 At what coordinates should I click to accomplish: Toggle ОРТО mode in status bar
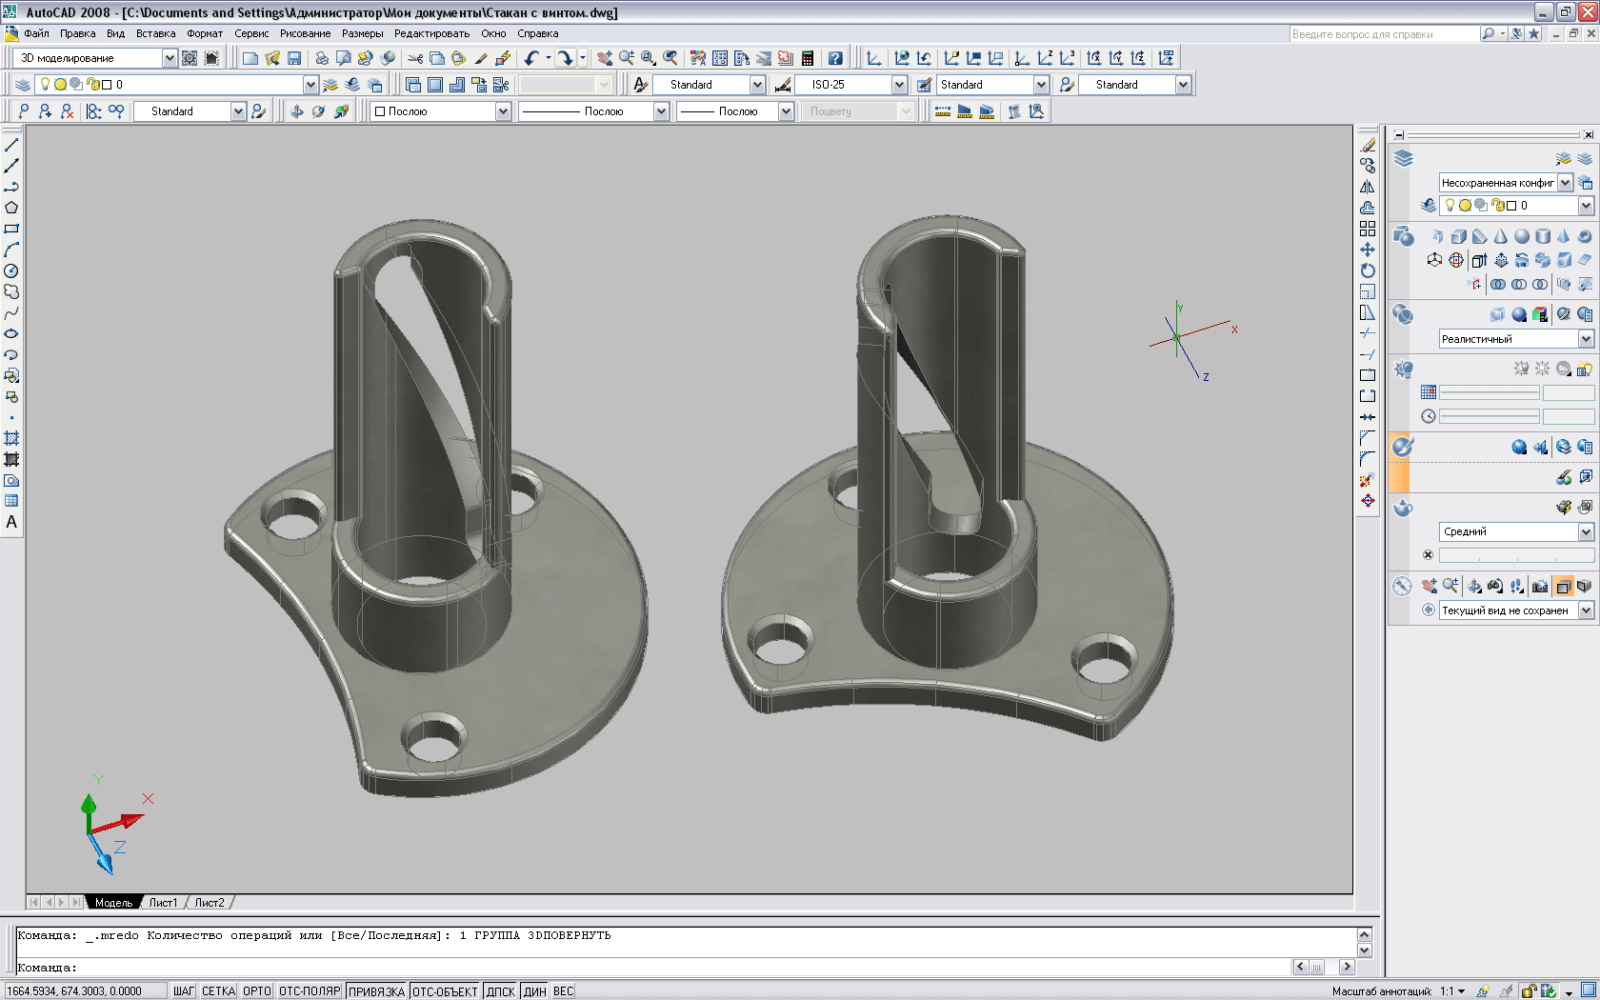(x=257, y=991)
